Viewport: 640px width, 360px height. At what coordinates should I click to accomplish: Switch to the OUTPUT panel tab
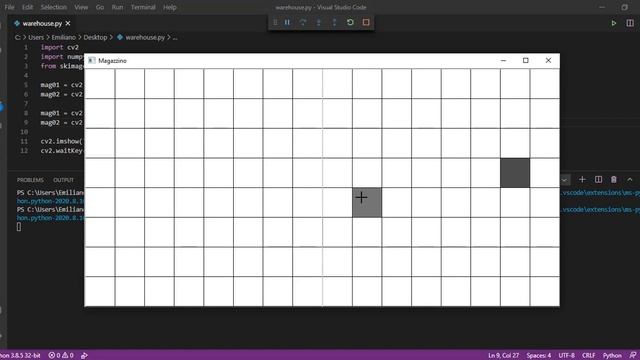click(63, 180)
